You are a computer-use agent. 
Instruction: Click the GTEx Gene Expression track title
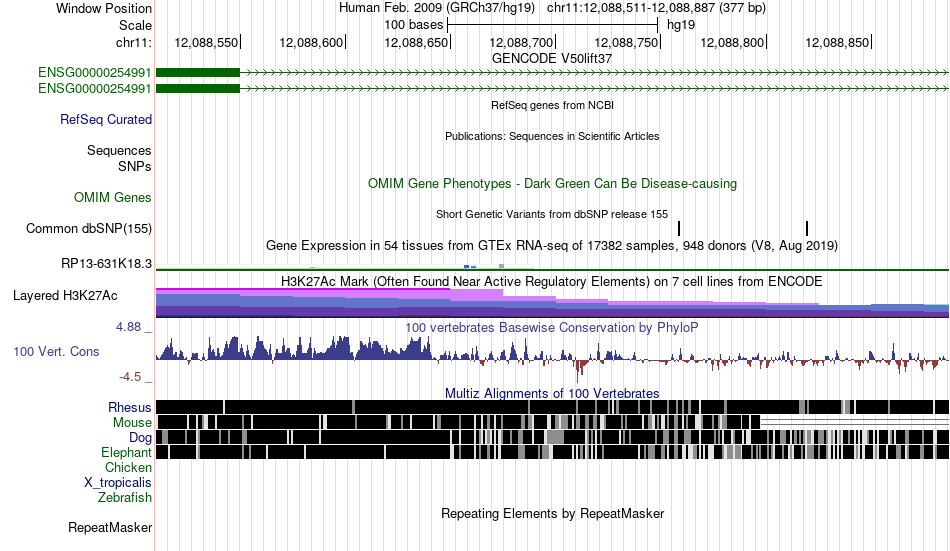pos(552,245)
